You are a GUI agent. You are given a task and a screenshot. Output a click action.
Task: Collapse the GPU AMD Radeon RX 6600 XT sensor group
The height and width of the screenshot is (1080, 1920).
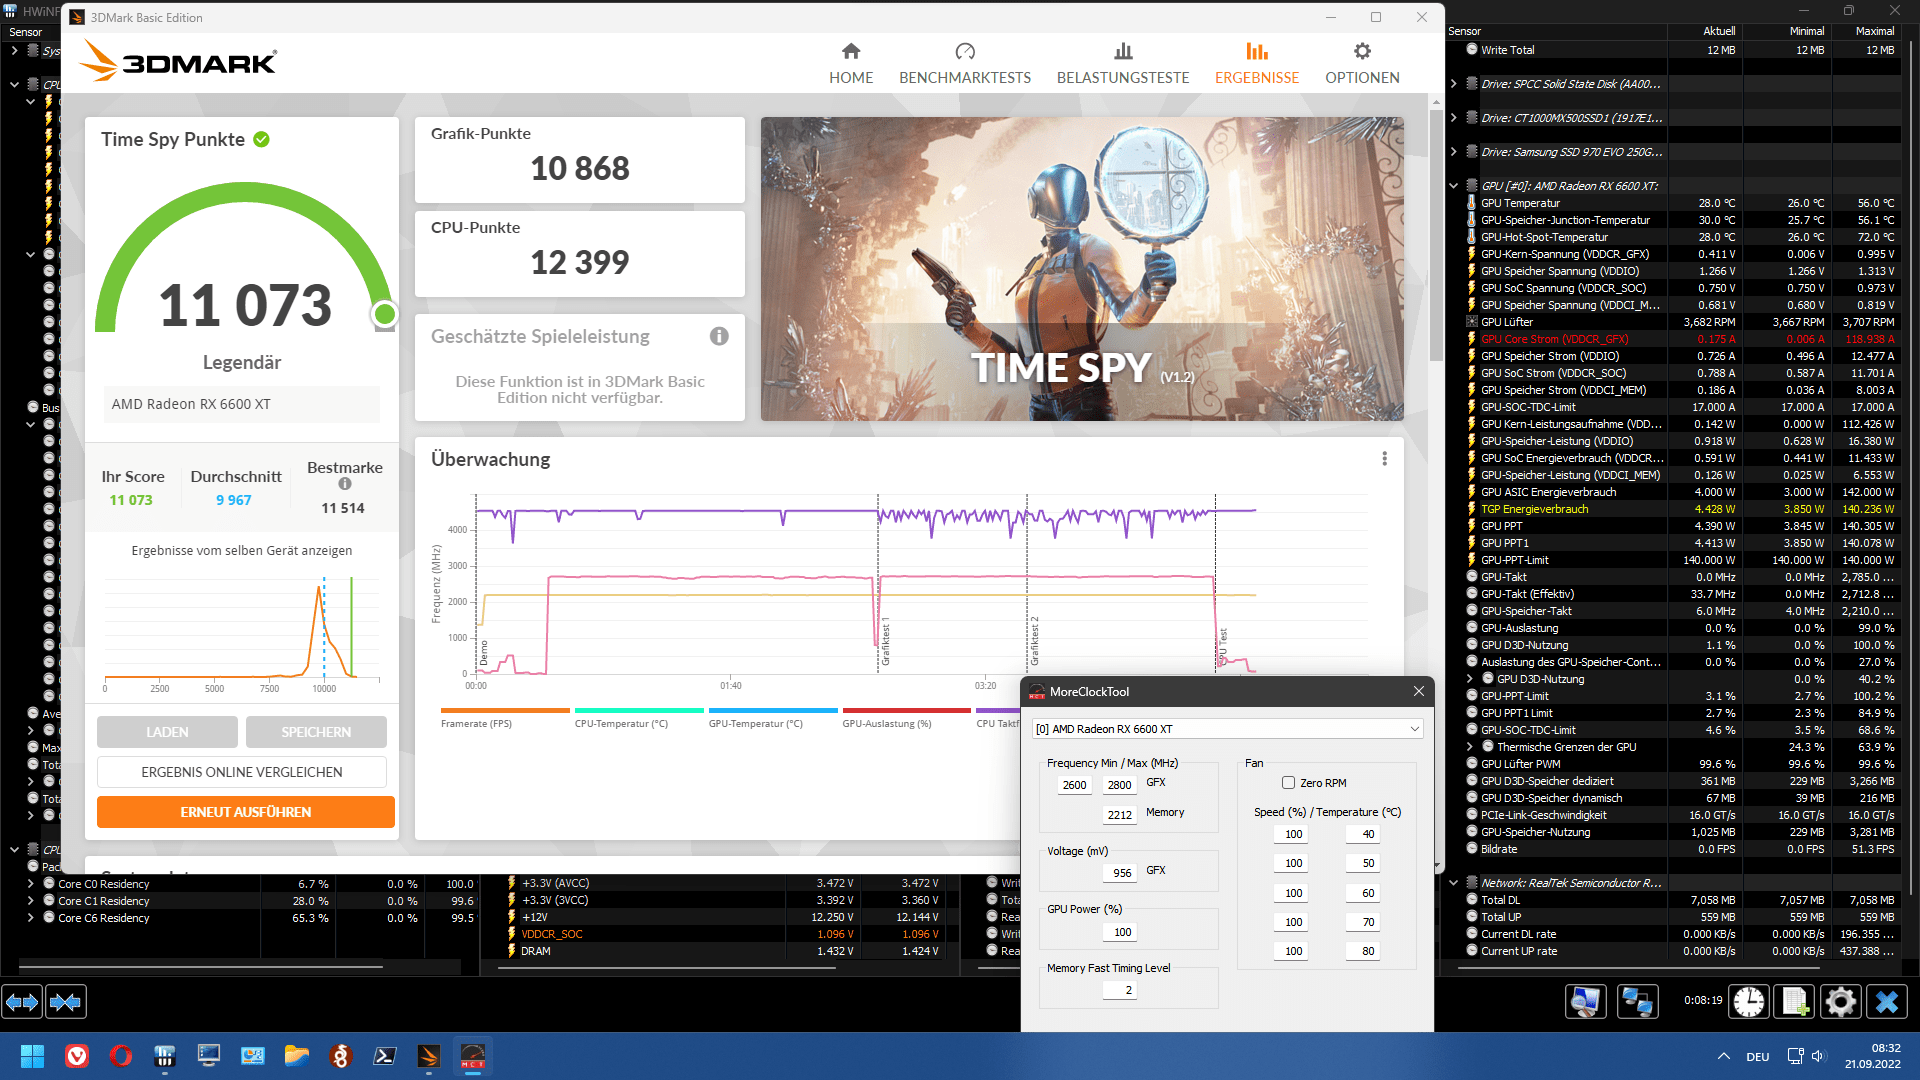click(1454, 186)
